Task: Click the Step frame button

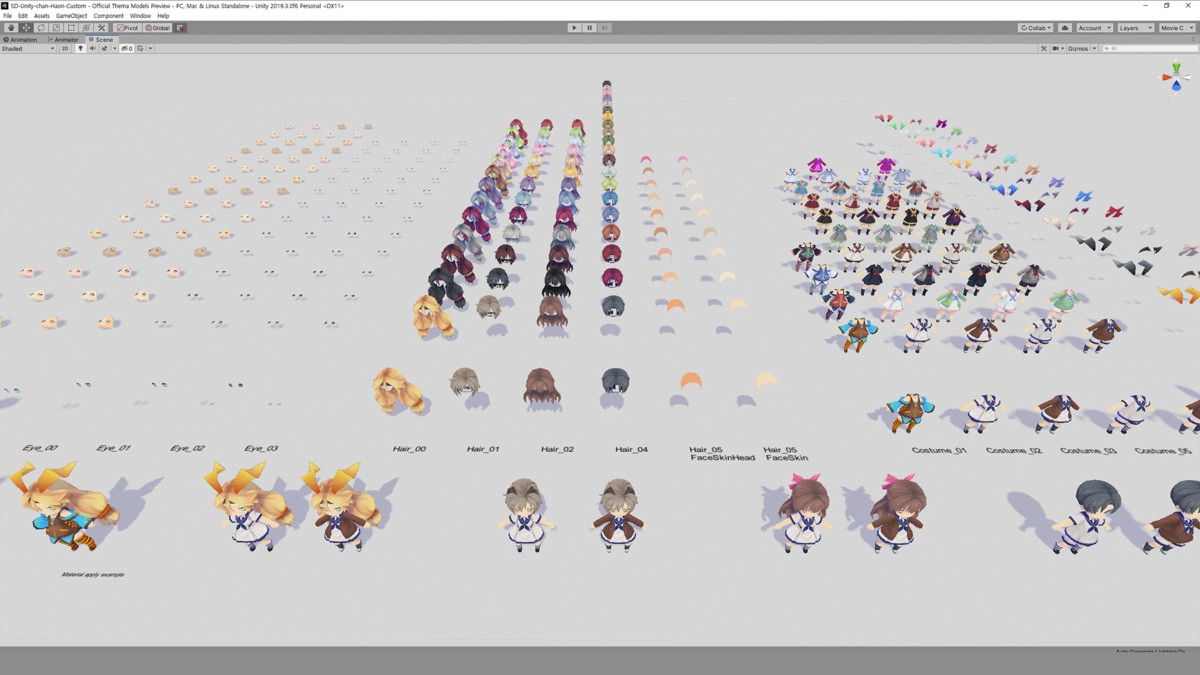Action: click(604, 28)
